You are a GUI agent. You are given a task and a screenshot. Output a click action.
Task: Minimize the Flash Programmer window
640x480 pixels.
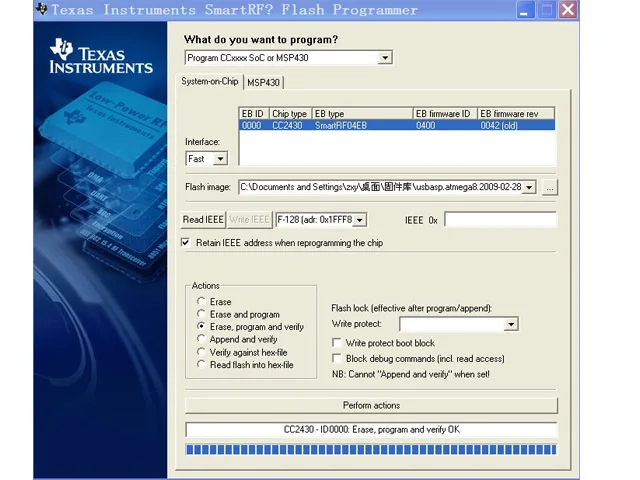[x=525, y=9]
